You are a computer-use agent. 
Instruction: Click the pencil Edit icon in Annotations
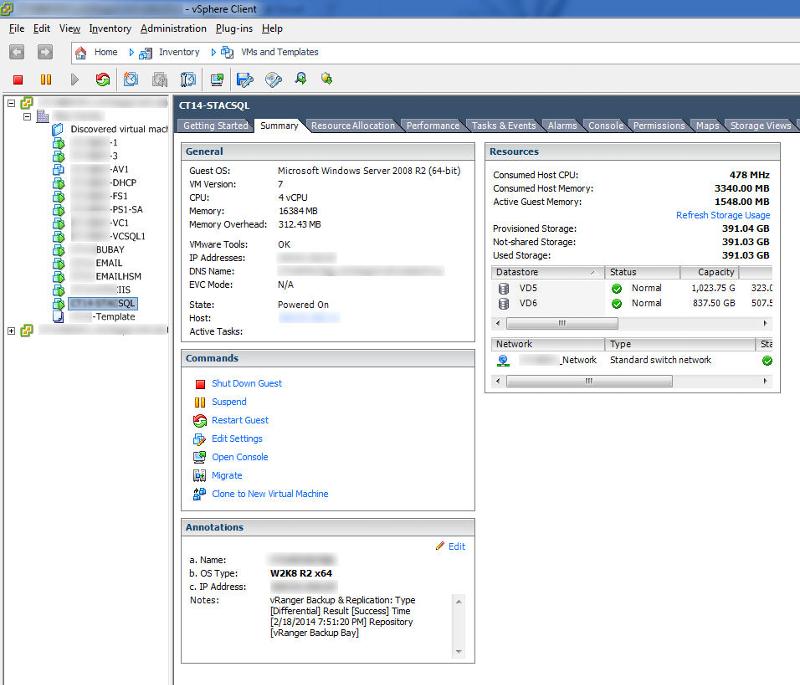click(440, 546)
